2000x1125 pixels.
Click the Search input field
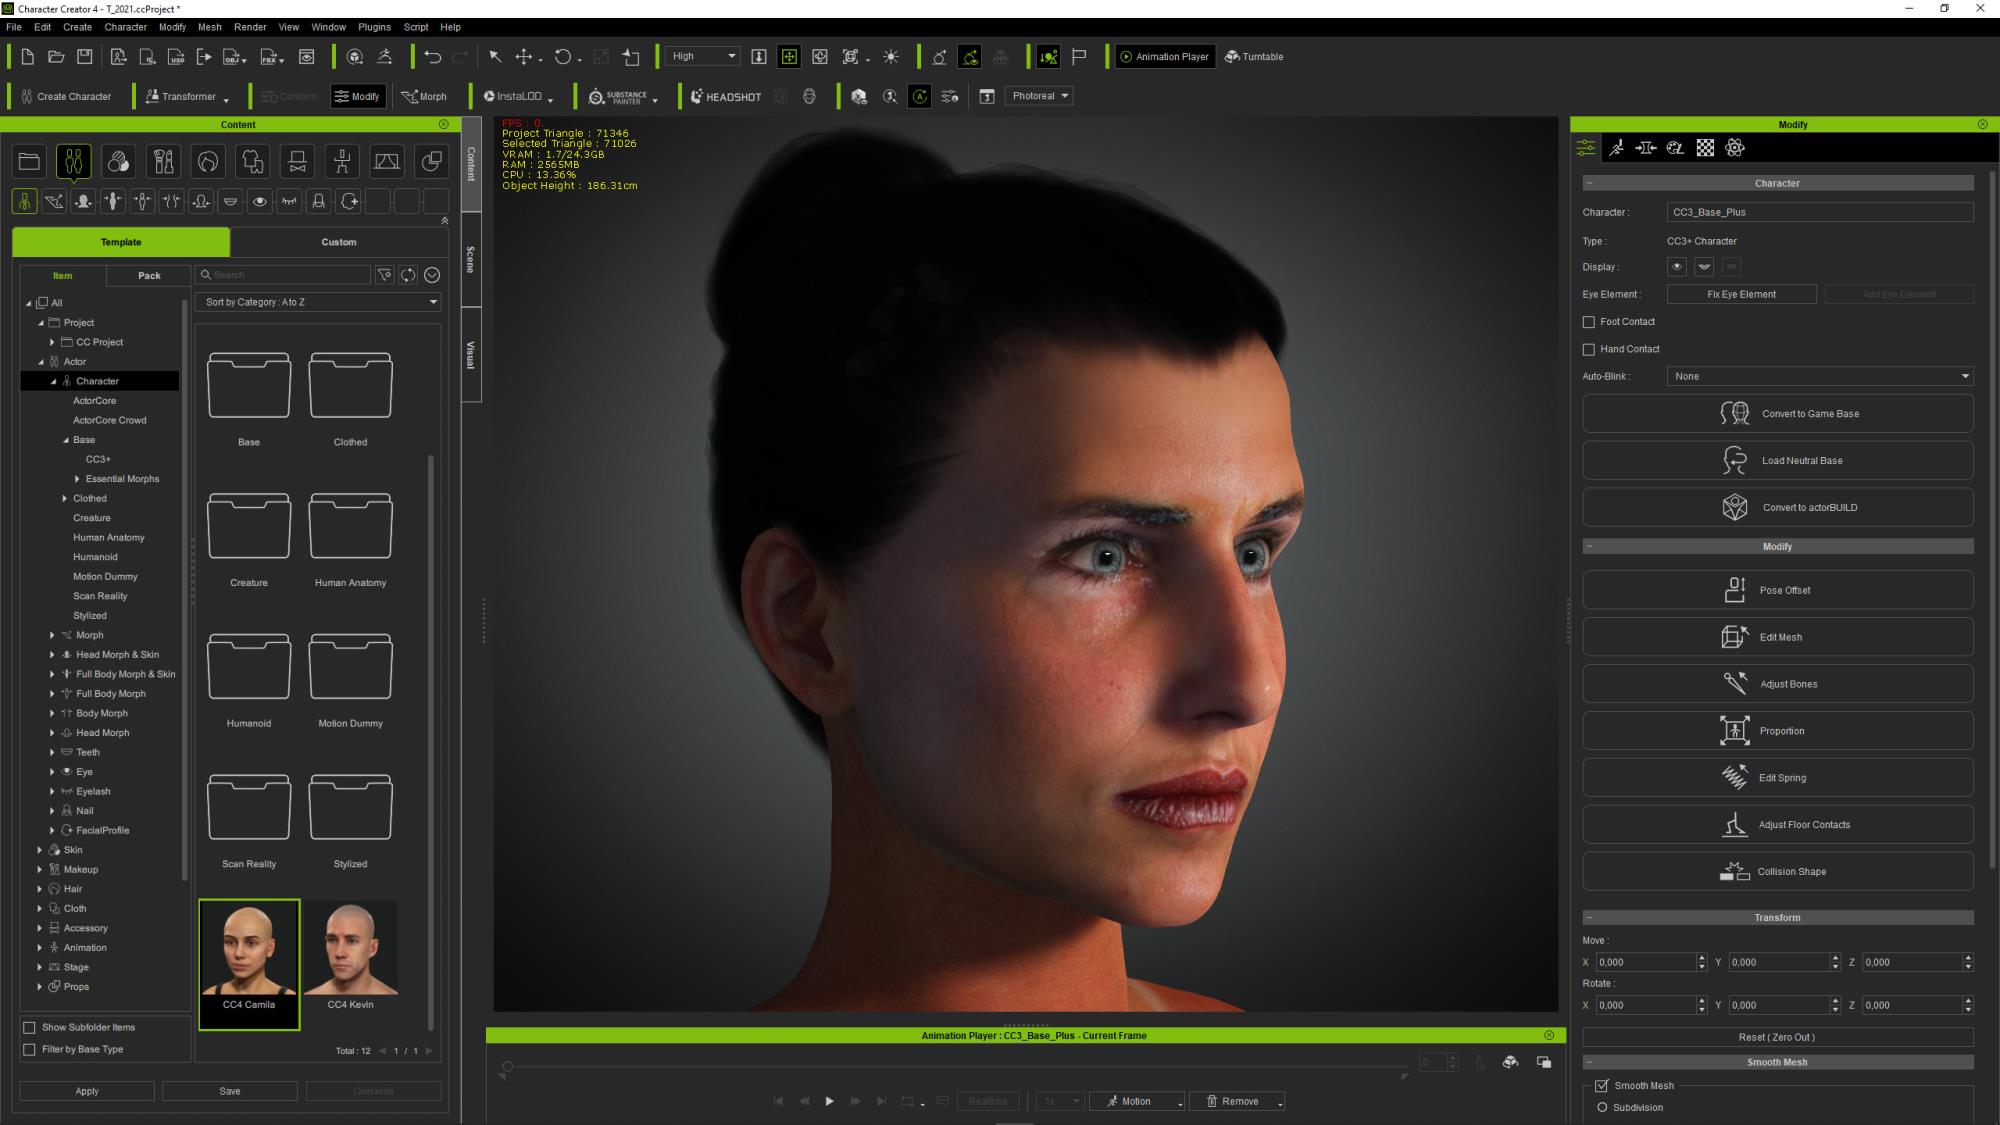pyautogui.click(x=284, y=275)
